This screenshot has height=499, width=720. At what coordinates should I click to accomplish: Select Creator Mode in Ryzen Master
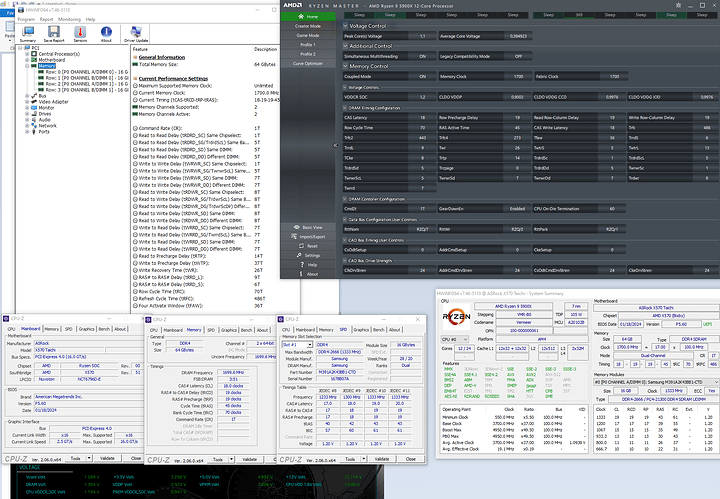(x=308, y=26)
